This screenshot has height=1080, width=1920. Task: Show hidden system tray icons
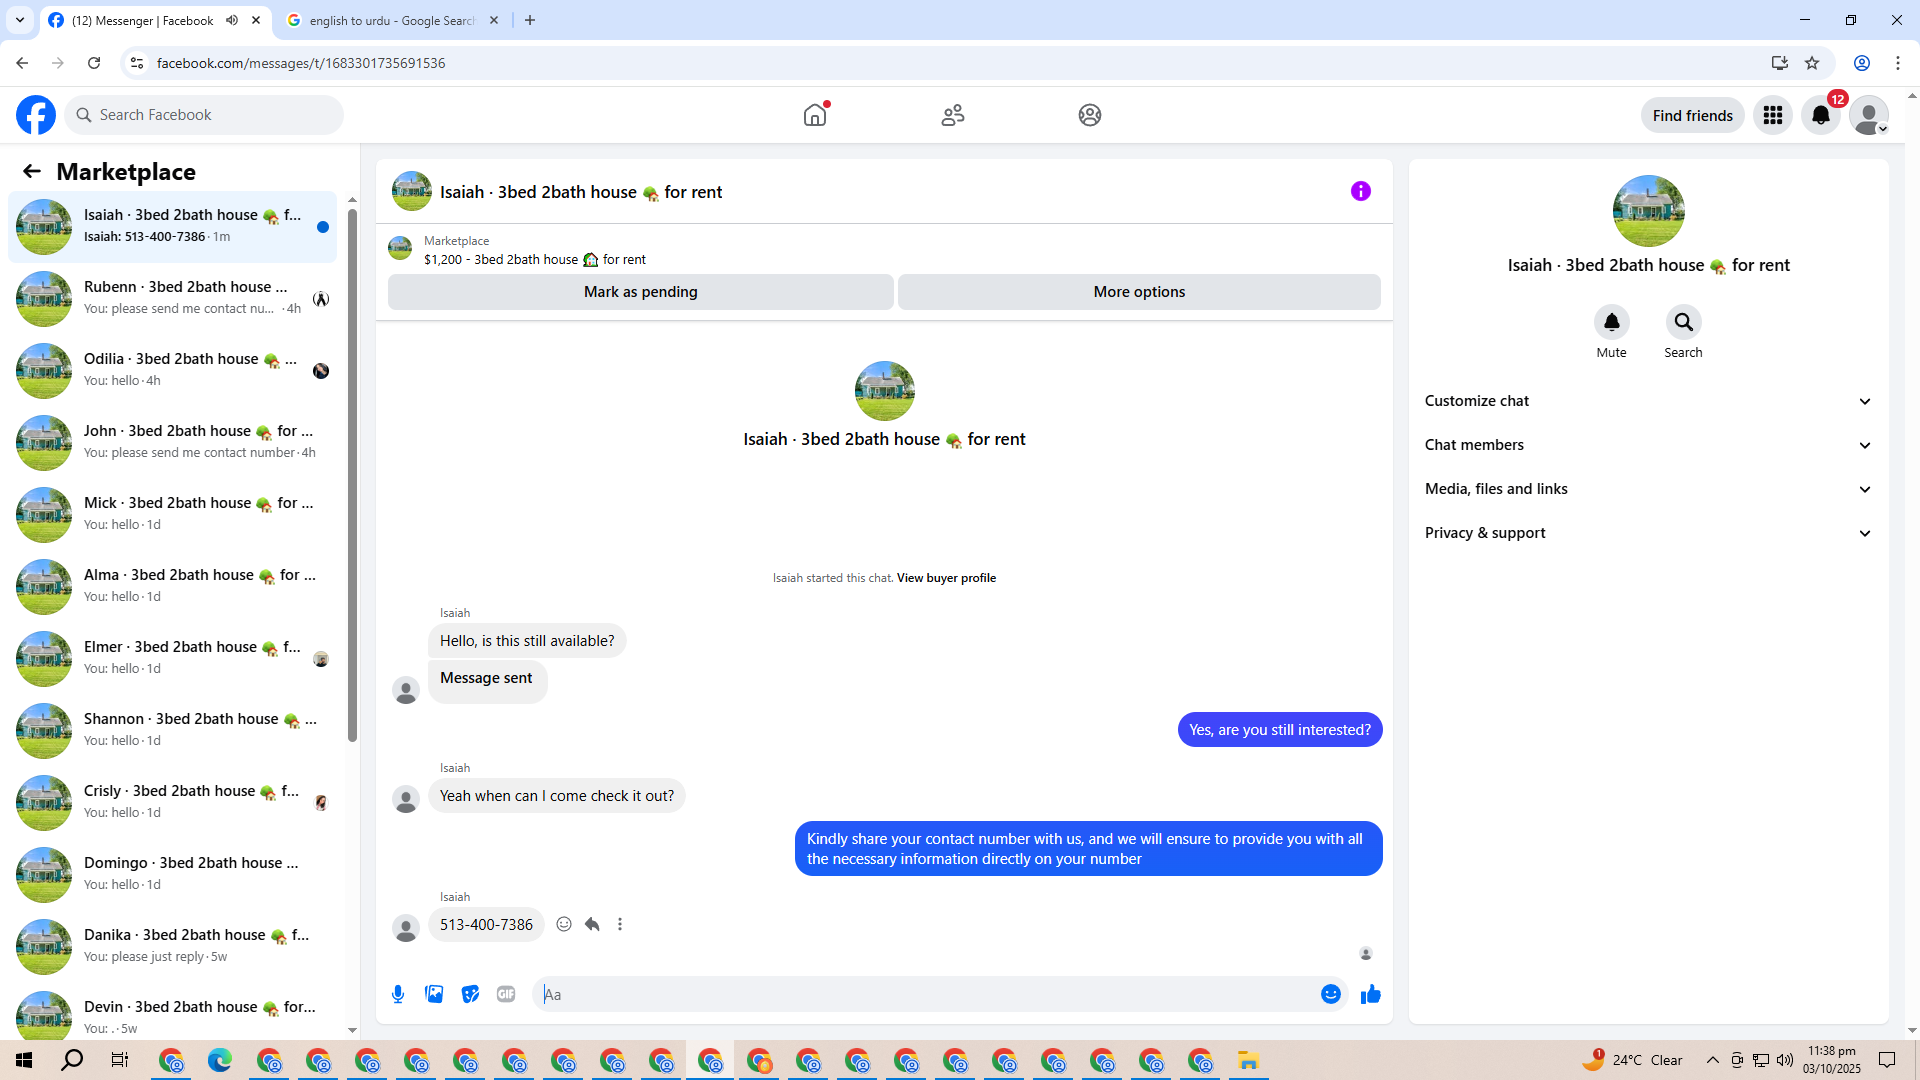coord(1713,1060)
